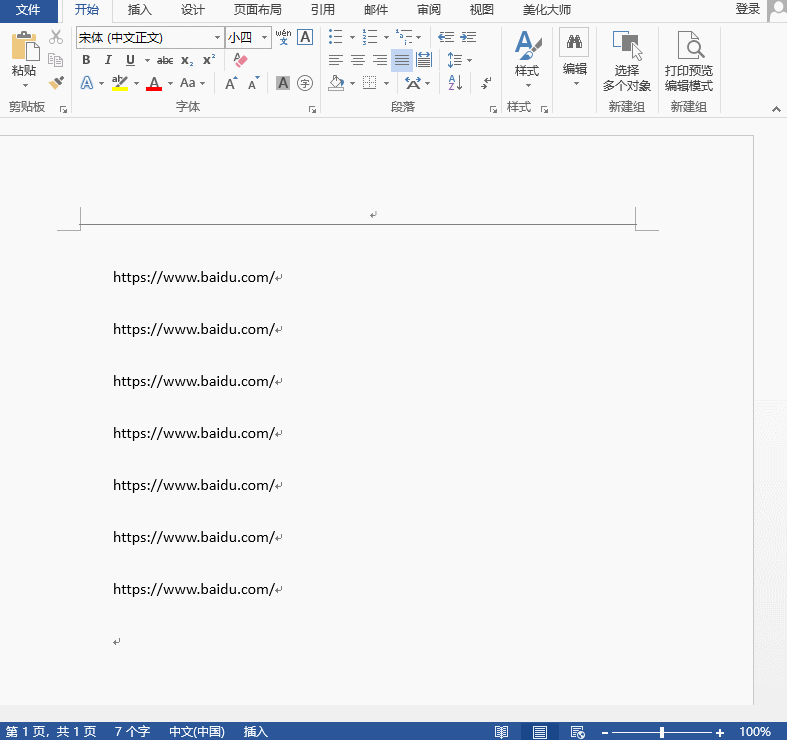Expand the Styles gallery dropdown

point(527,84)
